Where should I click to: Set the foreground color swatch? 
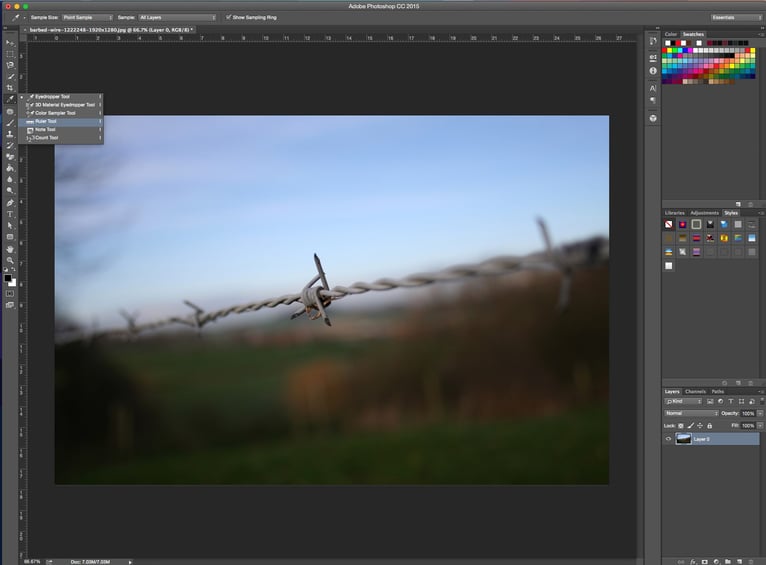click(x=7, y=278)
